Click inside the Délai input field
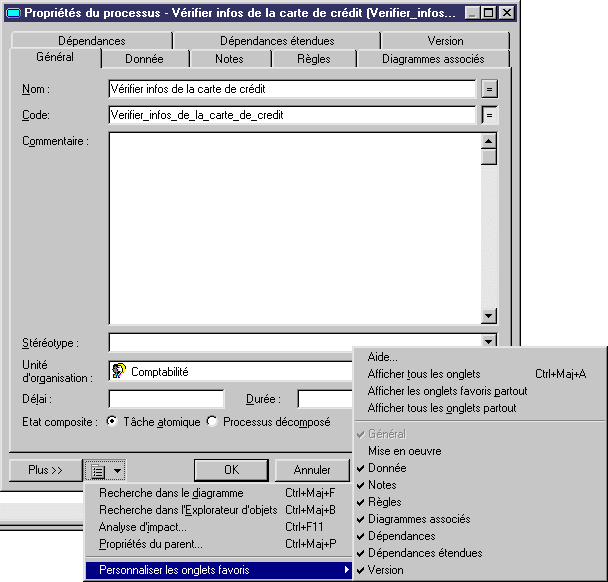This screenshot has height=582, width=608. coord(166,399)
